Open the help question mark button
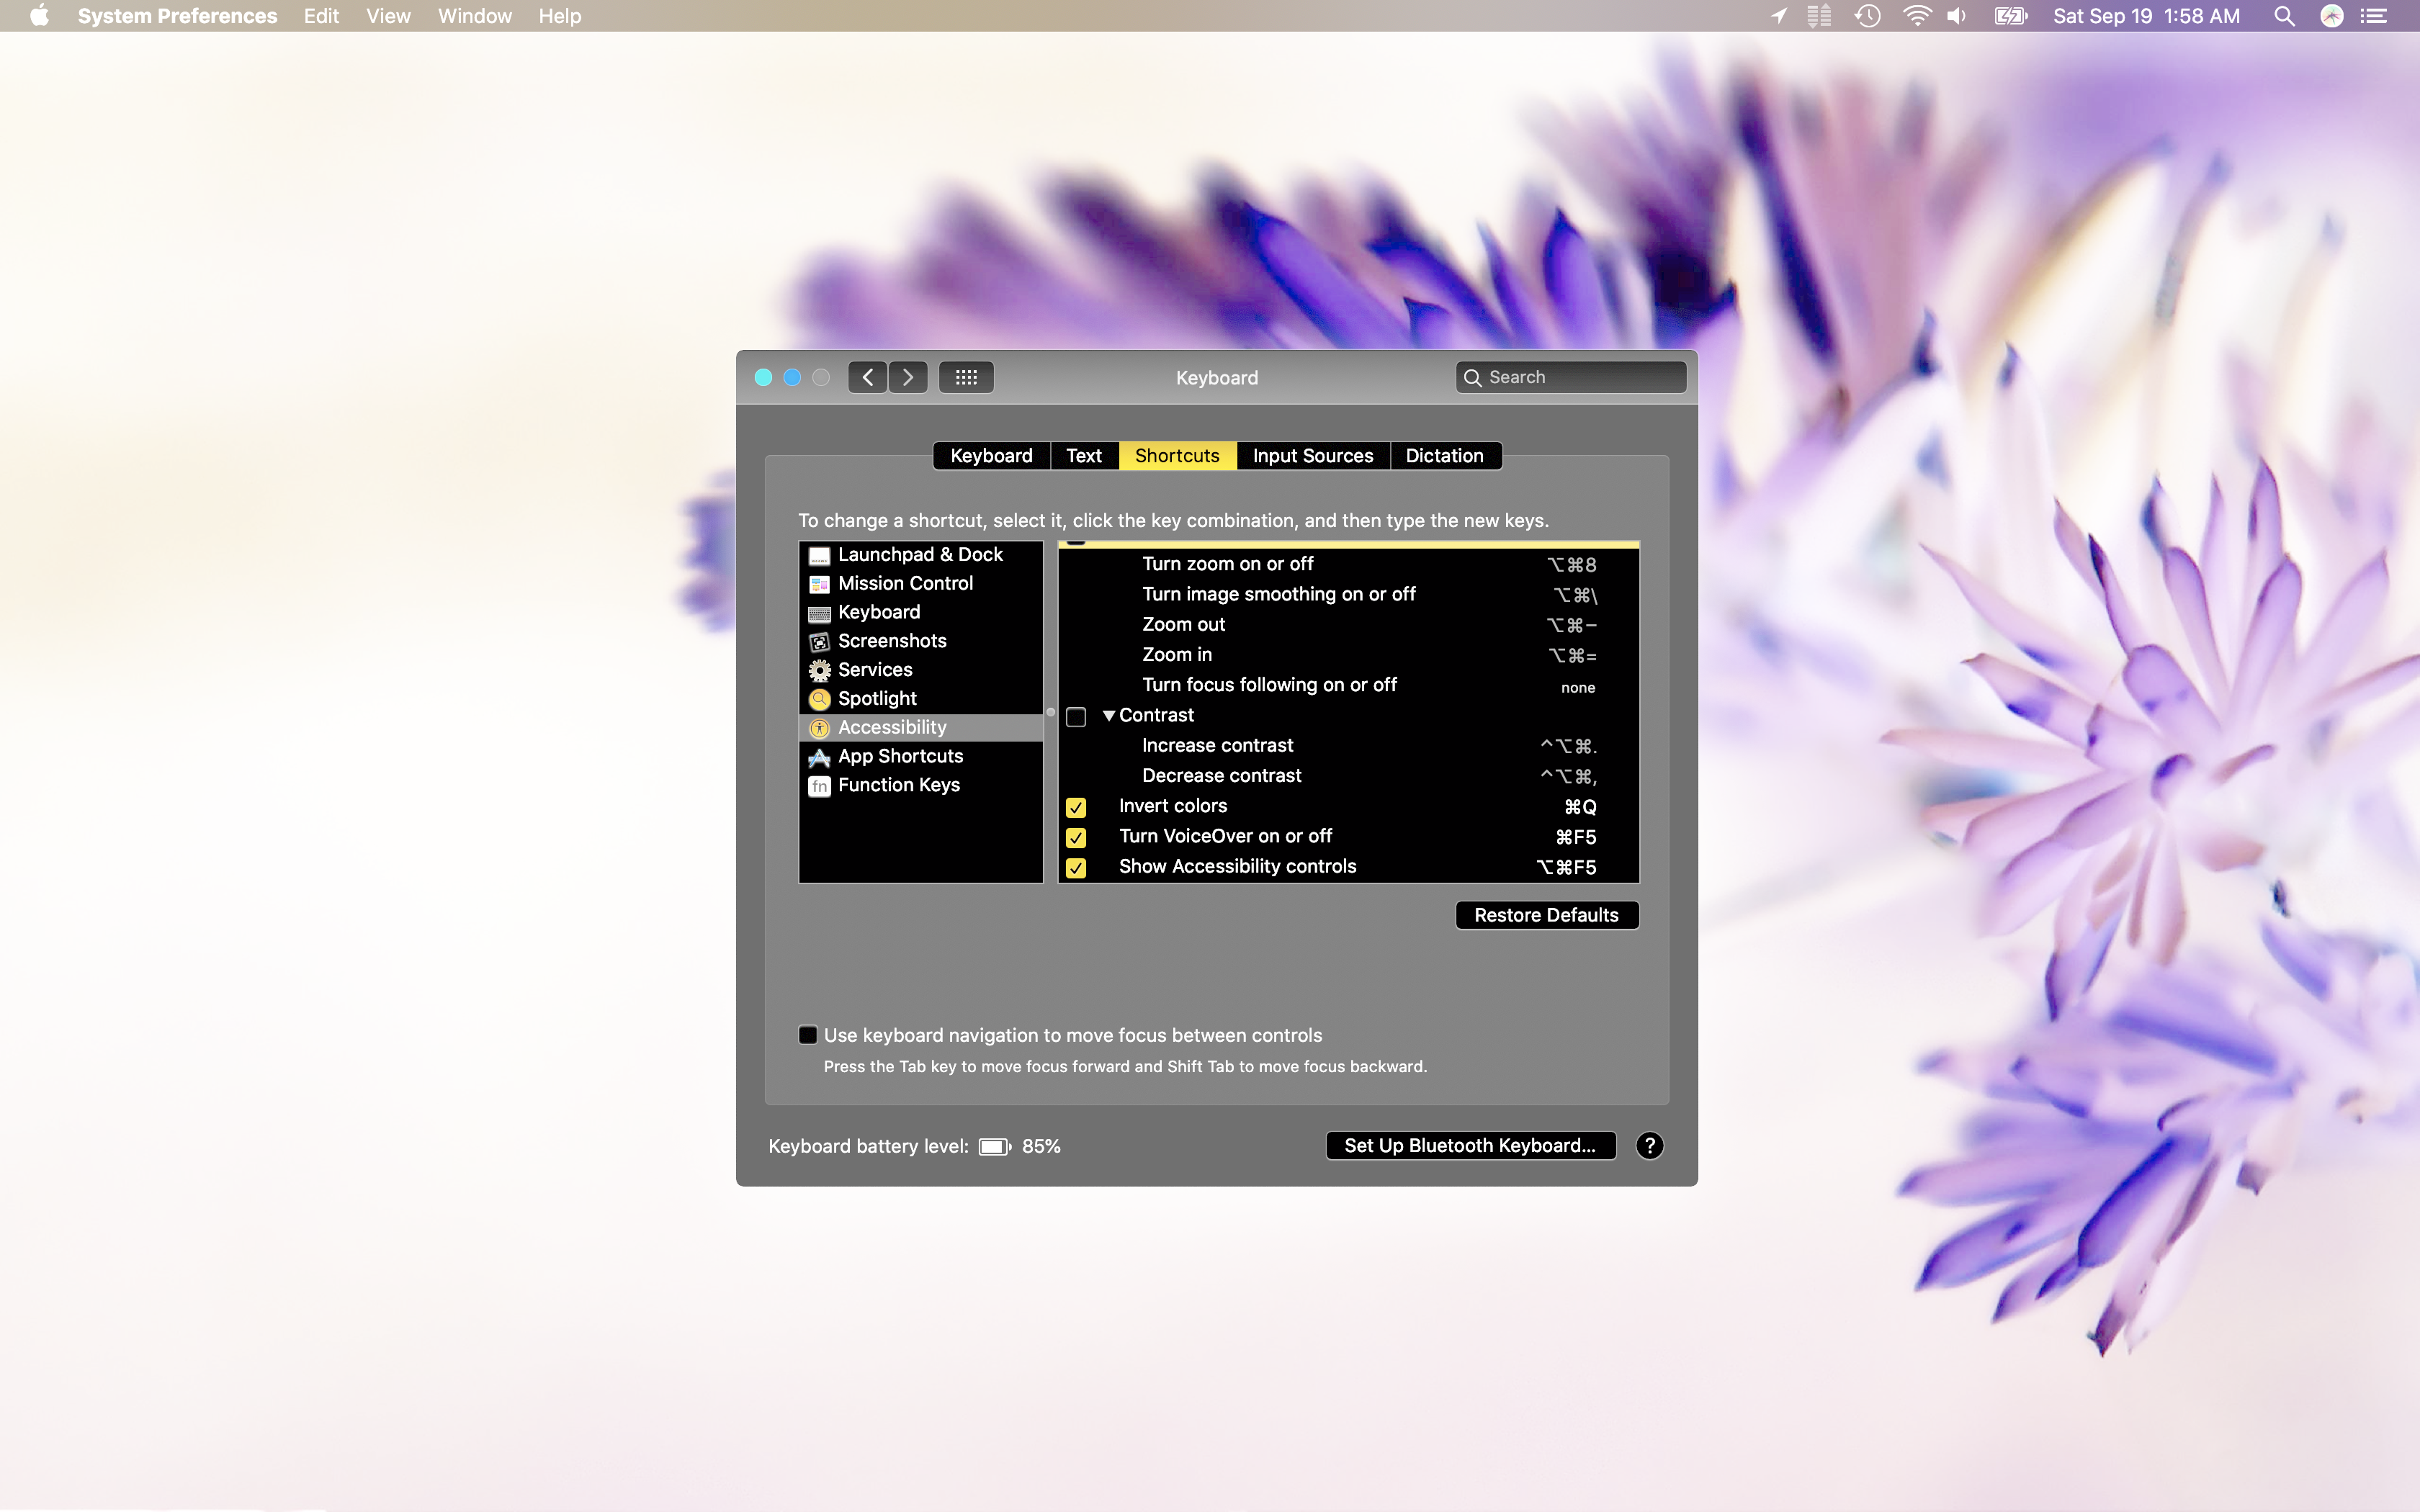Image resolution: width=2420 pixels, height=1512 pixels. (x=1650, y=1145)
